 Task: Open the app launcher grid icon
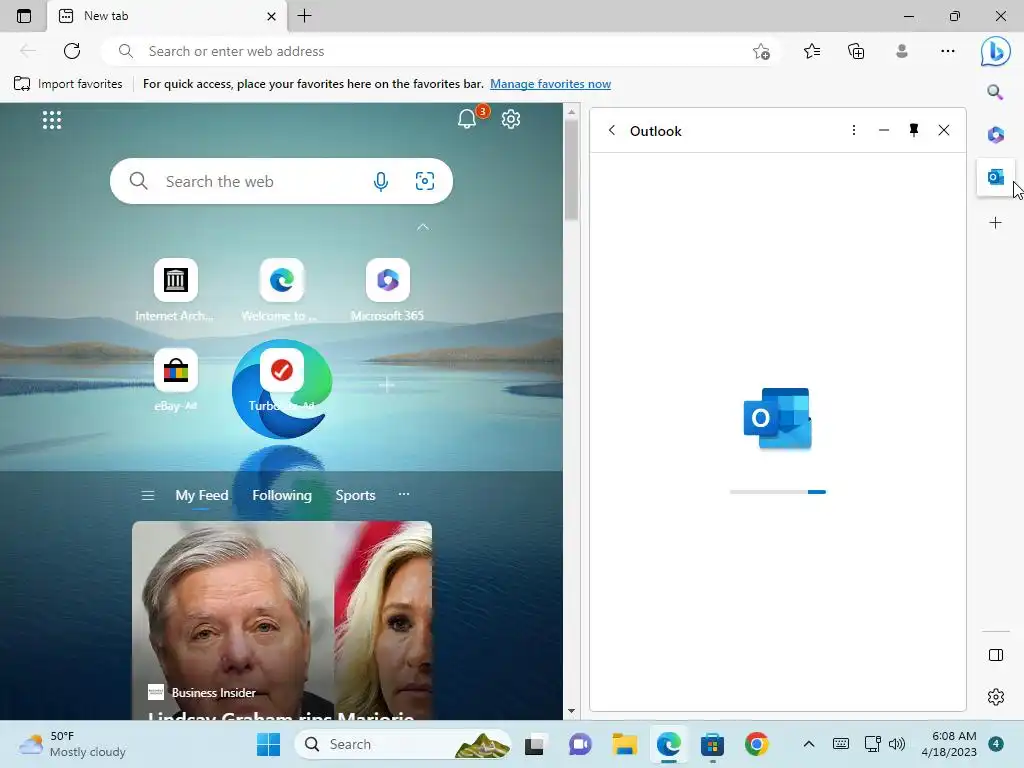[x=52, y=120]
